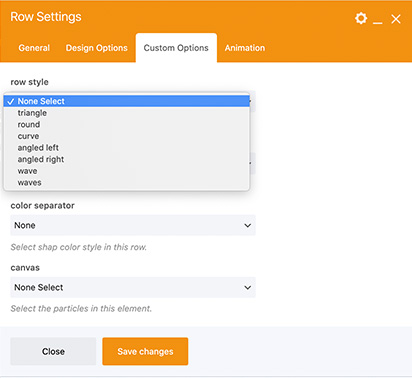Choose the 'angled right' row style option
This screenshot has width=412, height=378.
[x=127, y=159]
